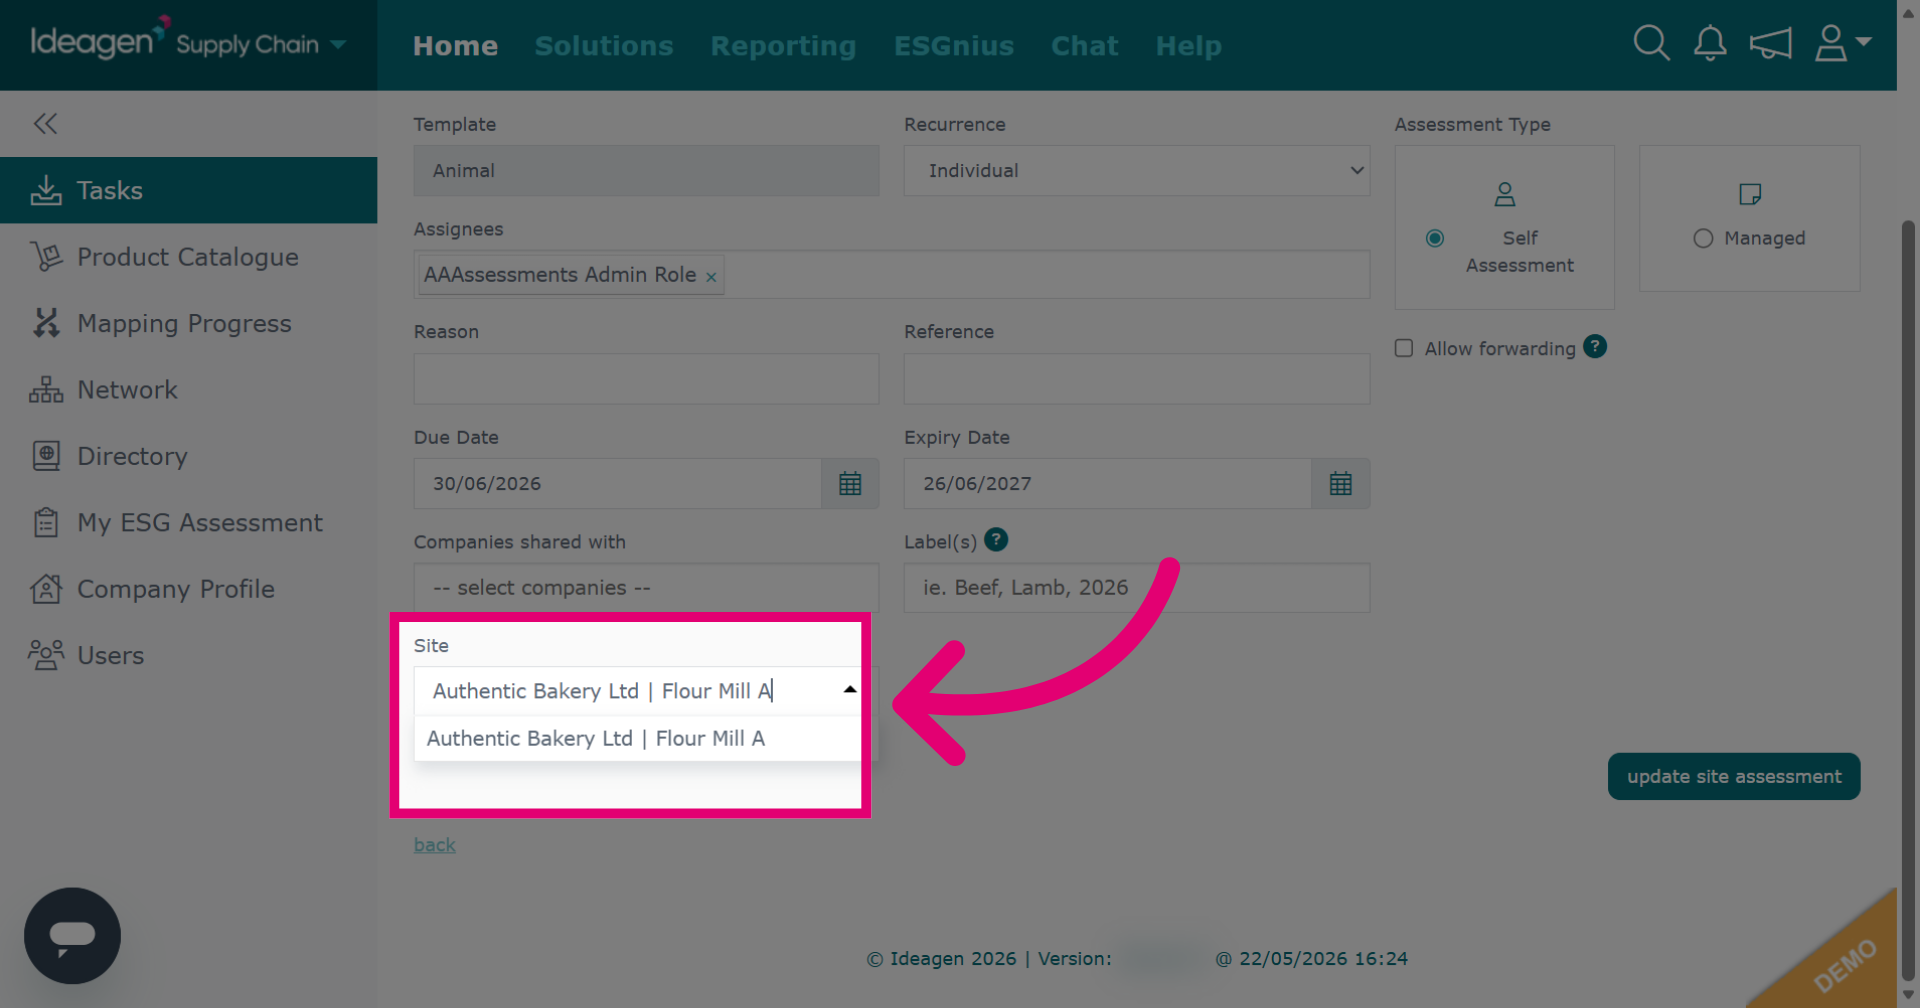Open the Solutions menu
1920x1008 pixels.
click(604, 46)
